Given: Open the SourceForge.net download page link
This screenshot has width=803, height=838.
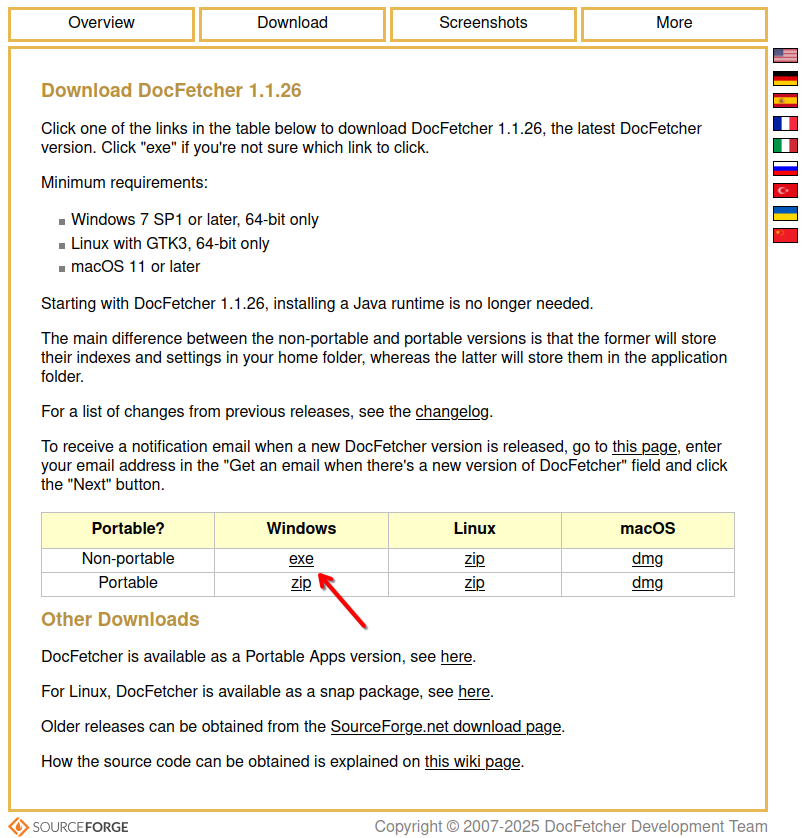Looking at the screenshot, I should tap(446, 726).
